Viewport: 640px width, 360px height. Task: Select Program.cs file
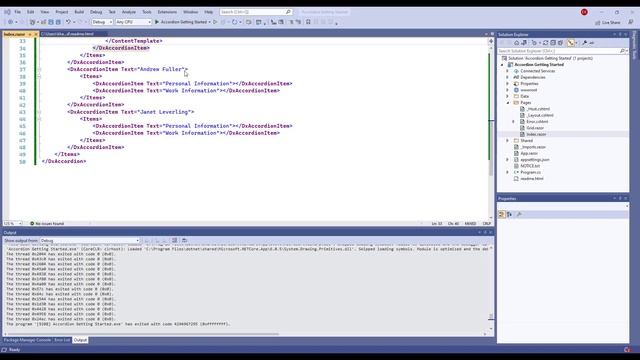[x=530, y=173]
